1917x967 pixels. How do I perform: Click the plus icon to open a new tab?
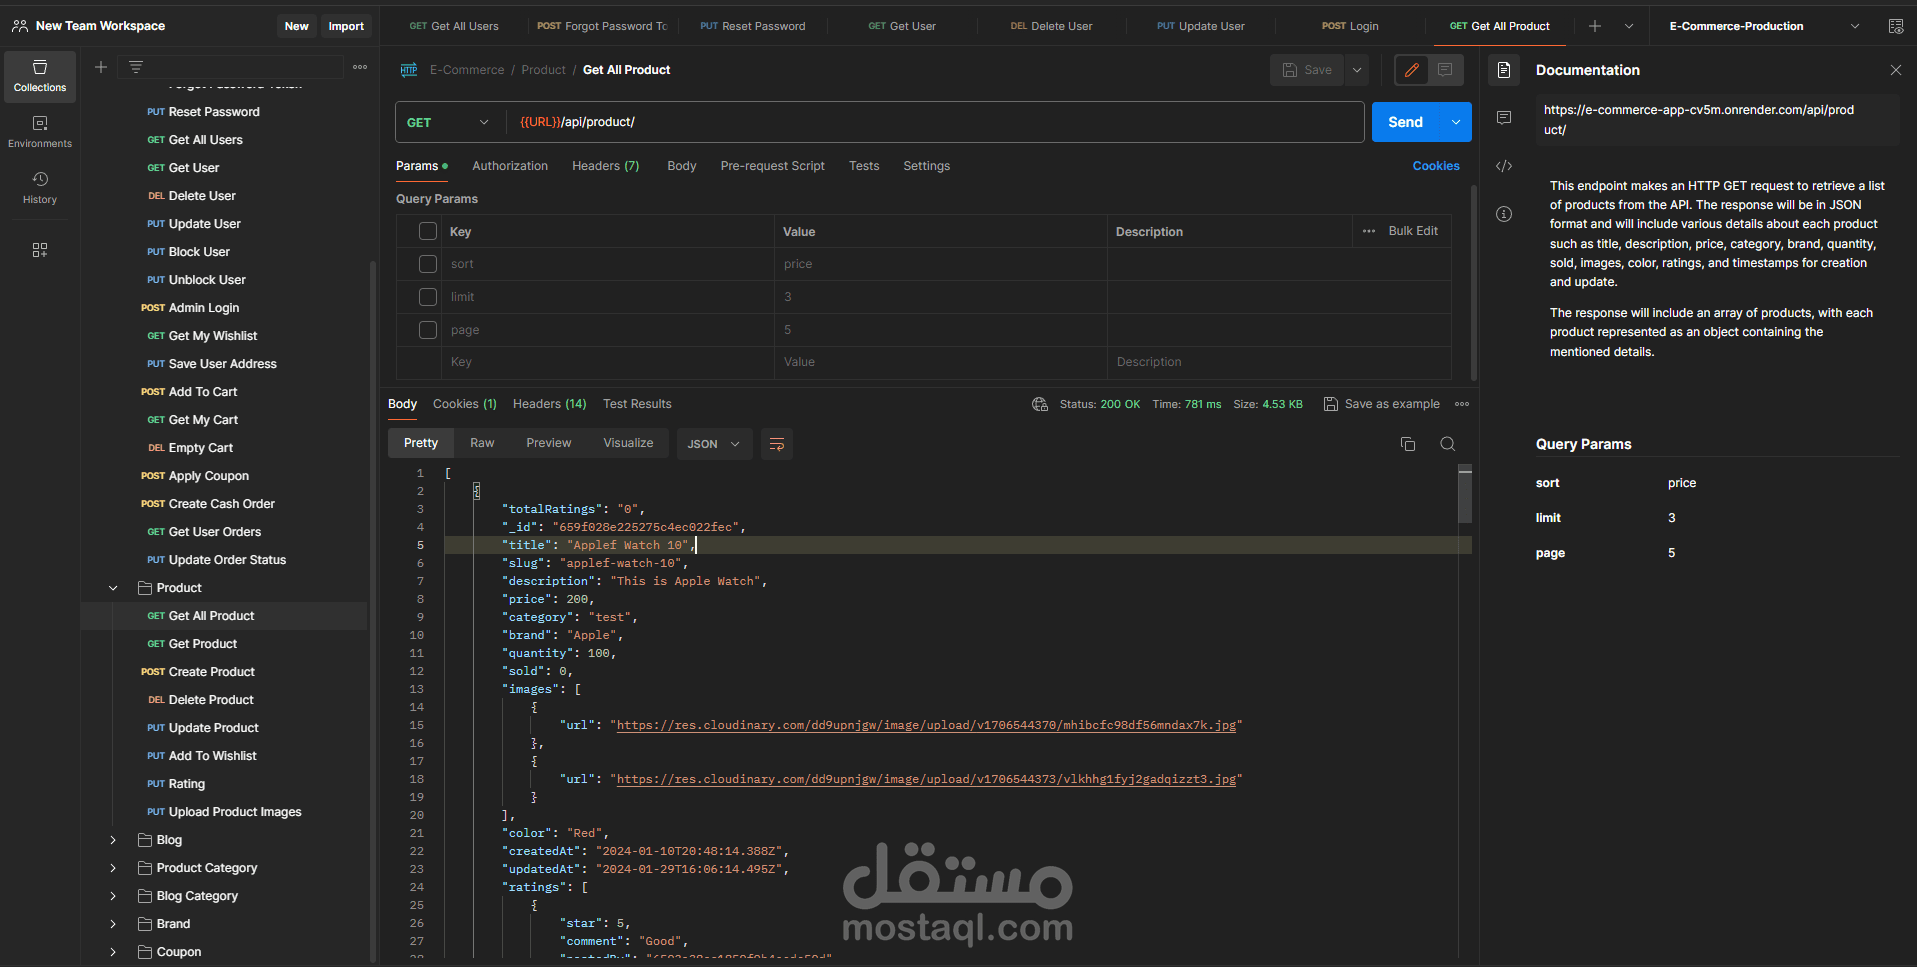[1595, 26]
